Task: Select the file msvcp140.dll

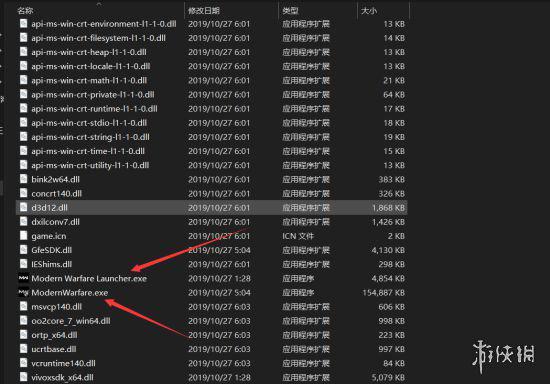Action: pos(56,307)
